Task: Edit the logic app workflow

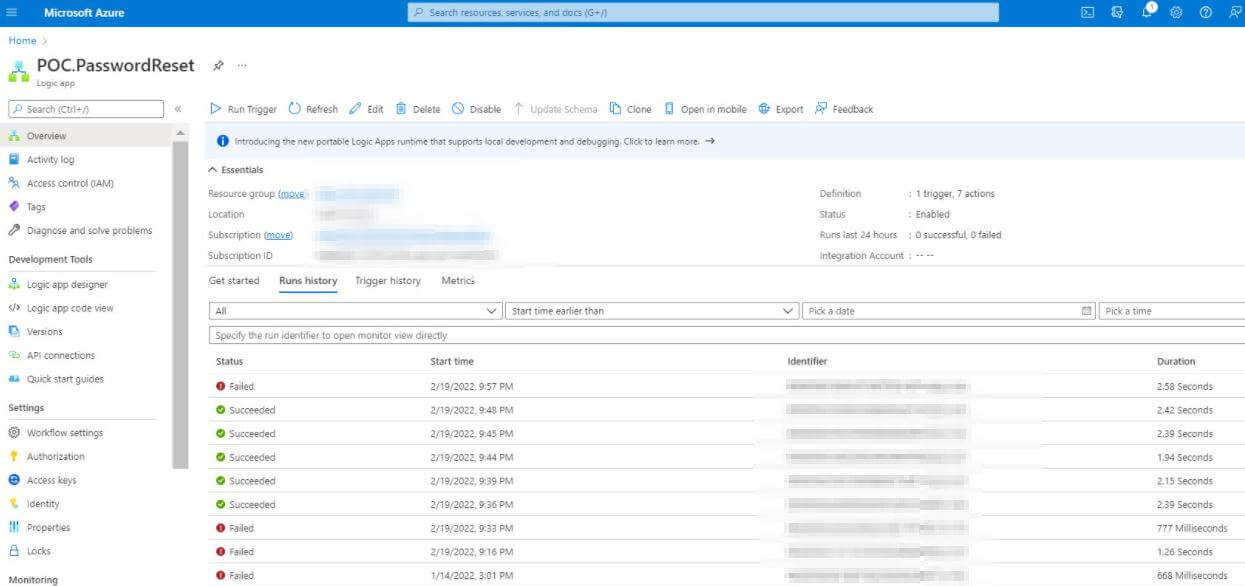Action: tap(367, 109)
